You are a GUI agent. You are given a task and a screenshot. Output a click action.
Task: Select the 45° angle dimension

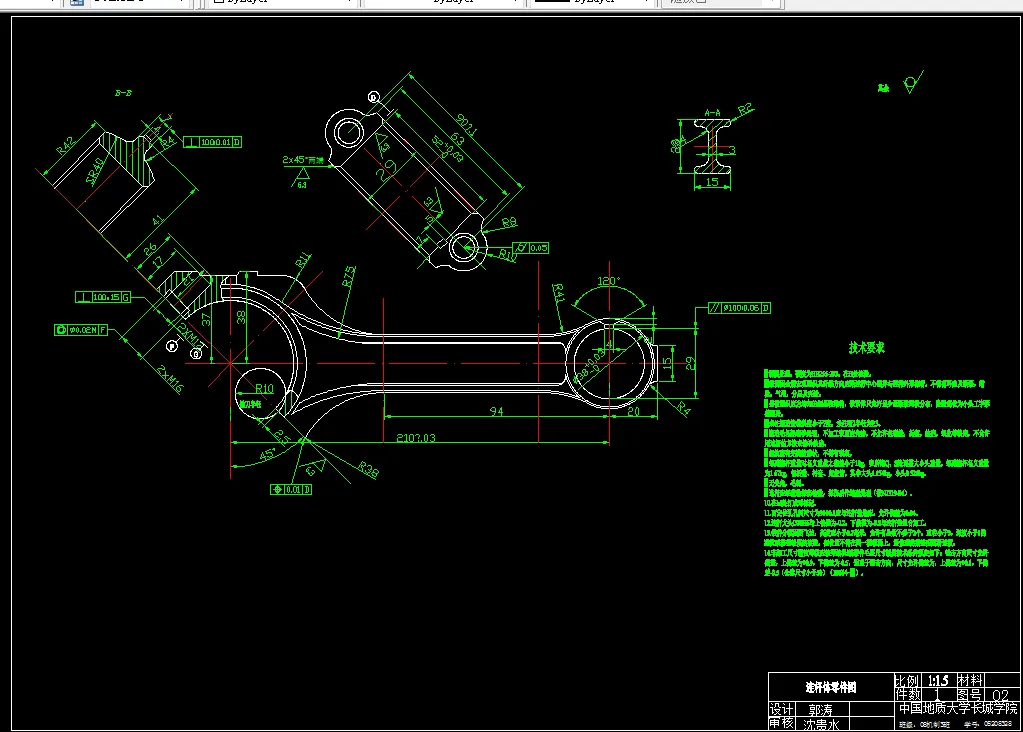pos(267,455)
